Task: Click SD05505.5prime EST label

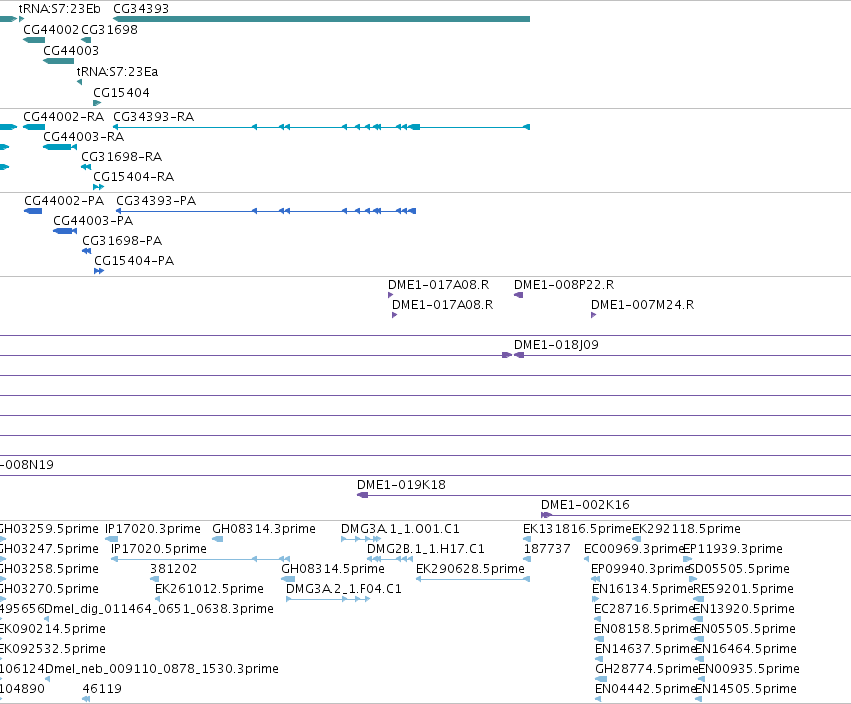Action: coord(739,569)
